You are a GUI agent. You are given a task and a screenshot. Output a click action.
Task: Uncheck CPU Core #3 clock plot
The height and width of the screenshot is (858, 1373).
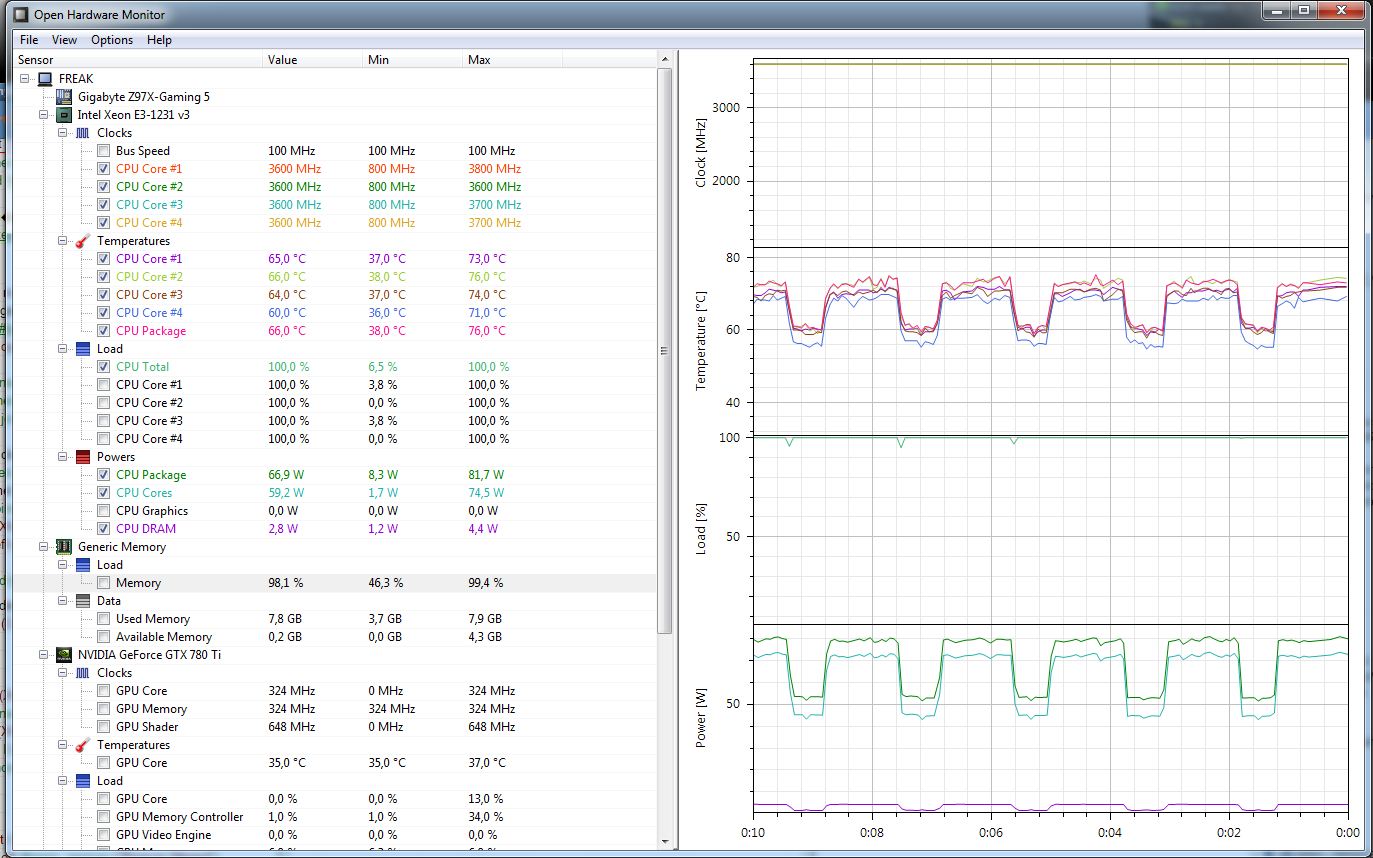tap(104, 205)
